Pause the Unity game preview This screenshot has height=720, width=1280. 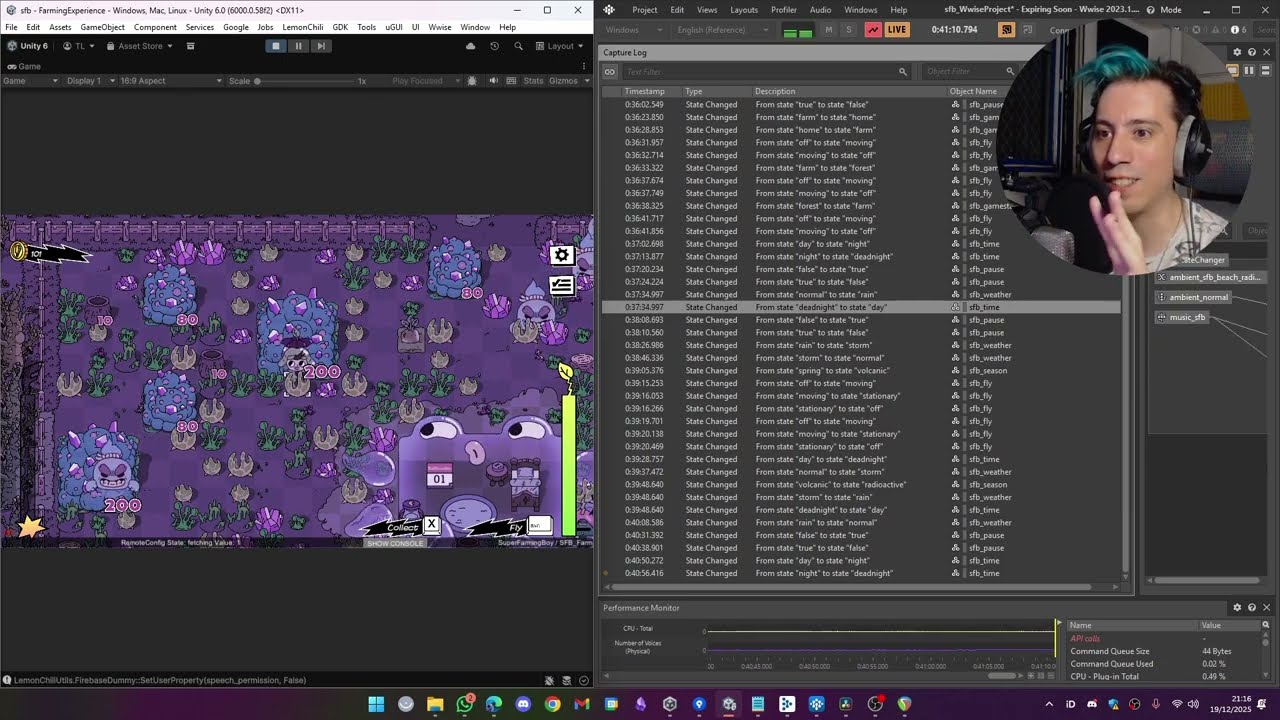tap(298, 46)
